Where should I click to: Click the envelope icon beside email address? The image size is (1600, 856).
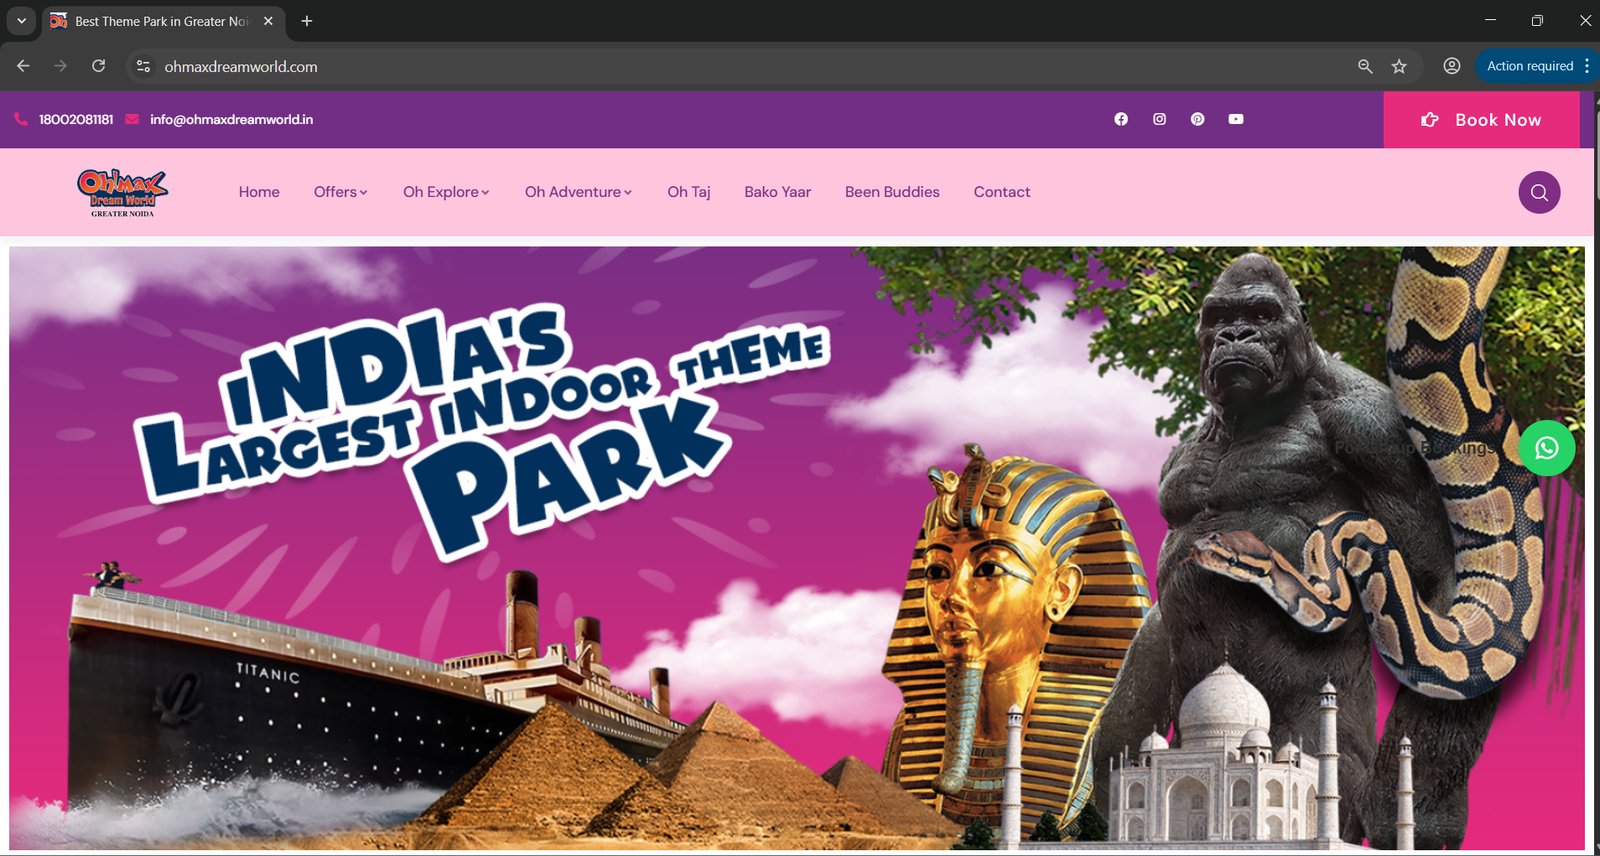pyautogui.click(x=132, y=119)
